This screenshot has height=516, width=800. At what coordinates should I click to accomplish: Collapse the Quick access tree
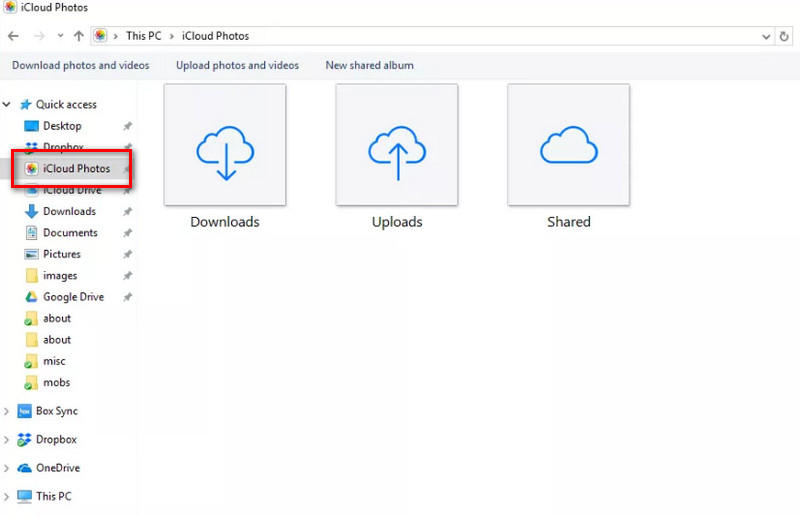[x=8, y=104]
